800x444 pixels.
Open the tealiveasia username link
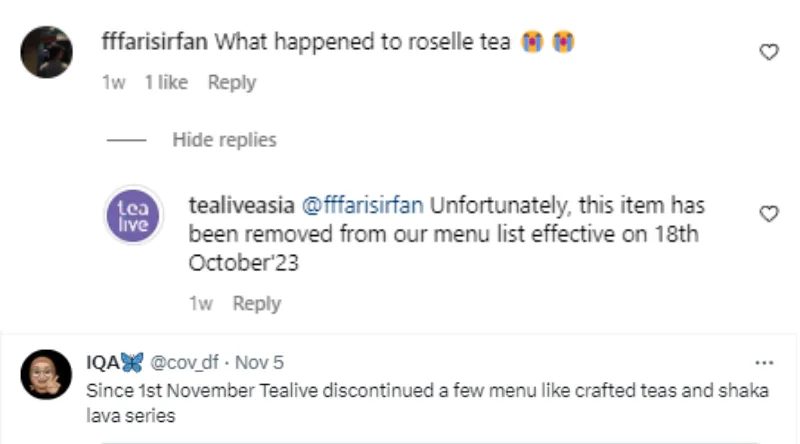[241, 205]
